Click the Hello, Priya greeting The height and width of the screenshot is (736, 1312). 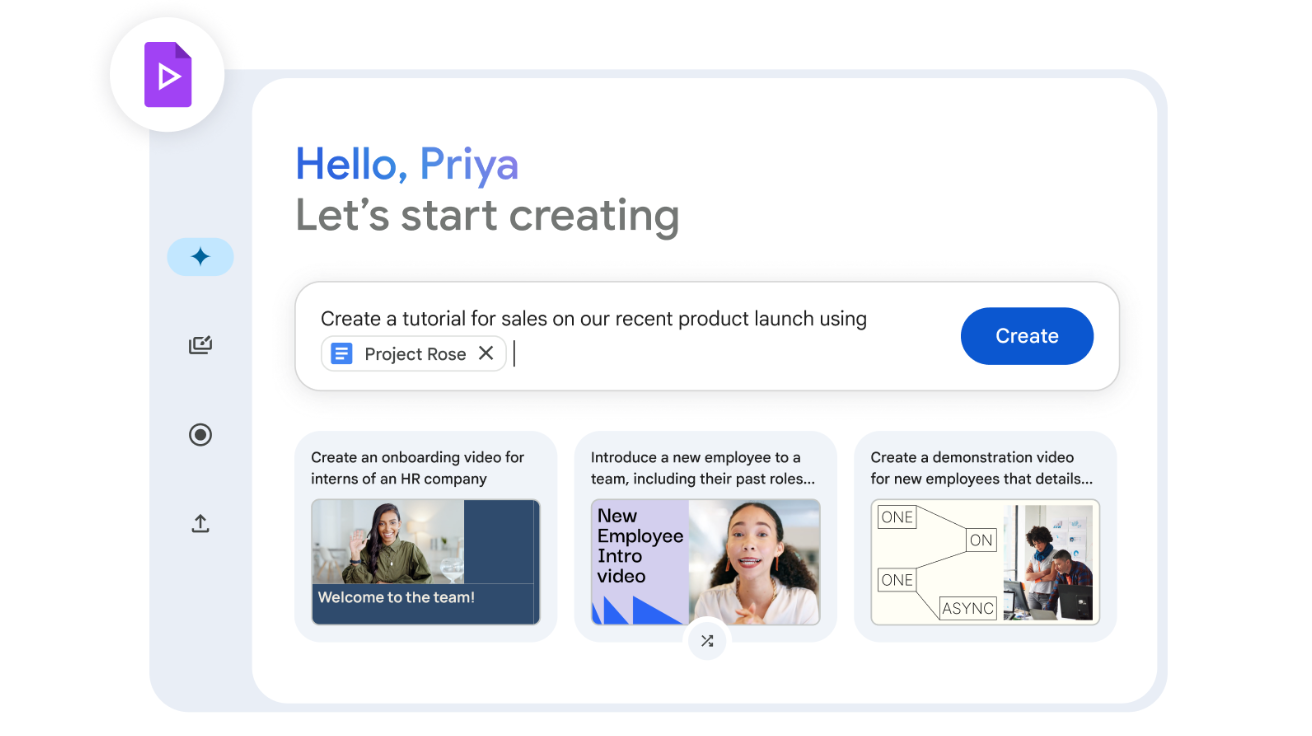coord(407,165)
